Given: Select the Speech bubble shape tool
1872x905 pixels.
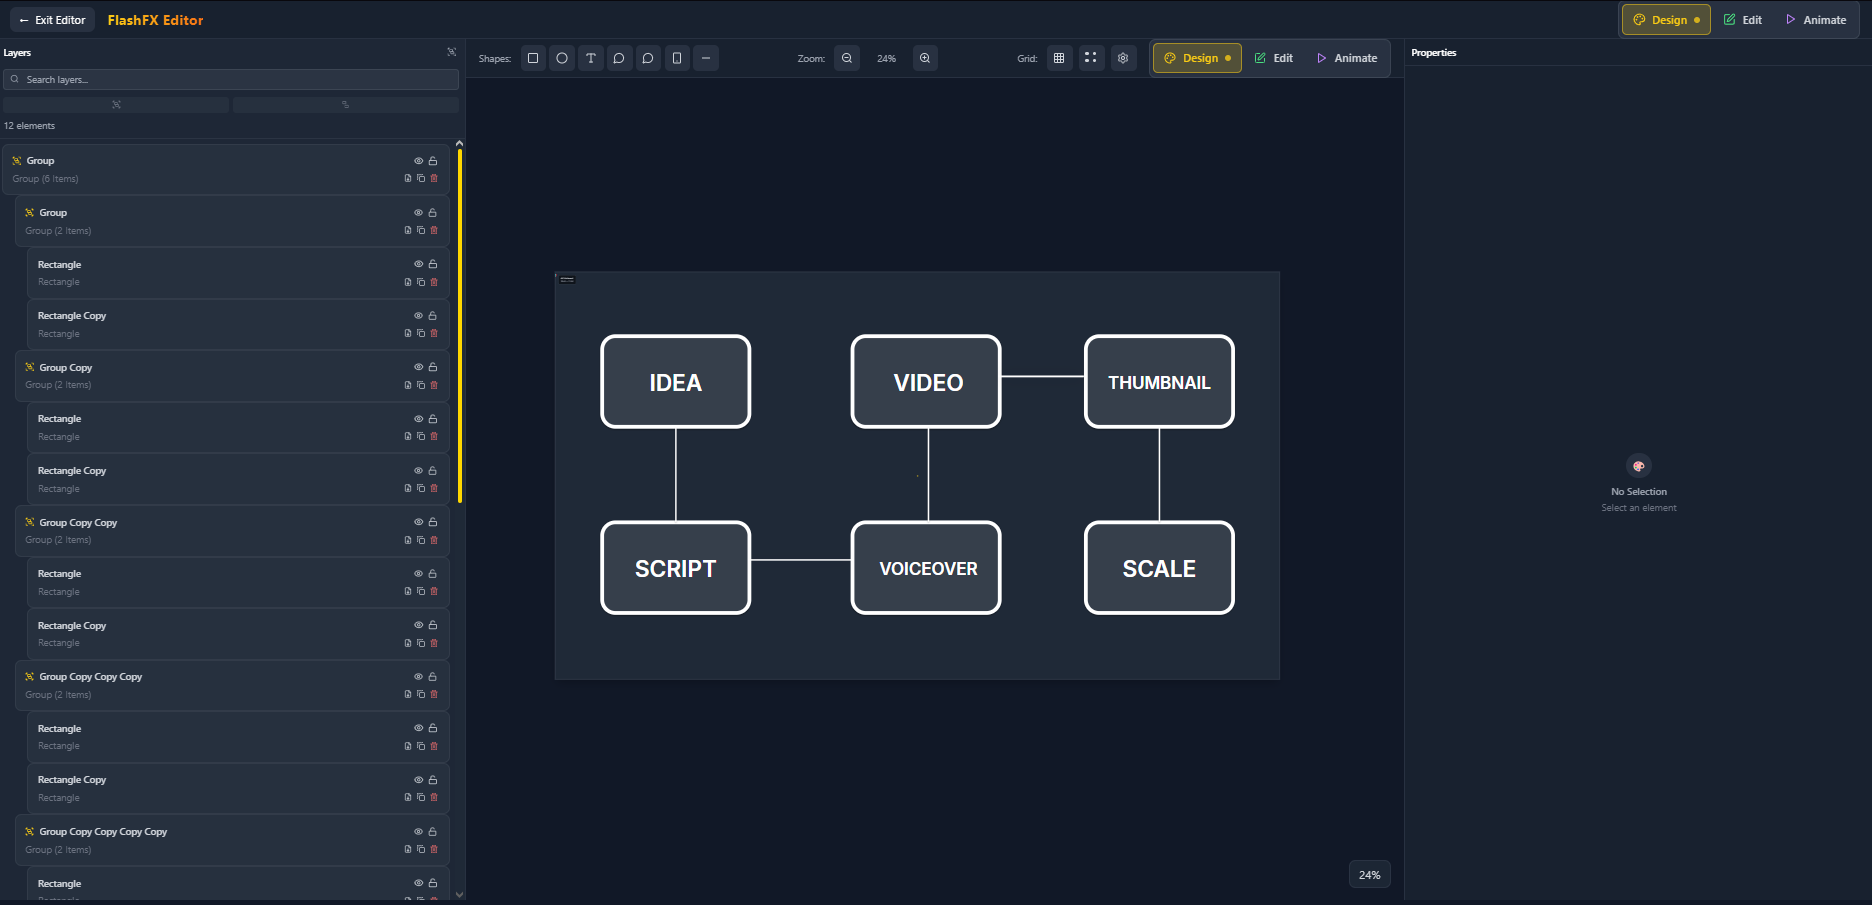Looking at the screenshot, I should click(620, 58).
